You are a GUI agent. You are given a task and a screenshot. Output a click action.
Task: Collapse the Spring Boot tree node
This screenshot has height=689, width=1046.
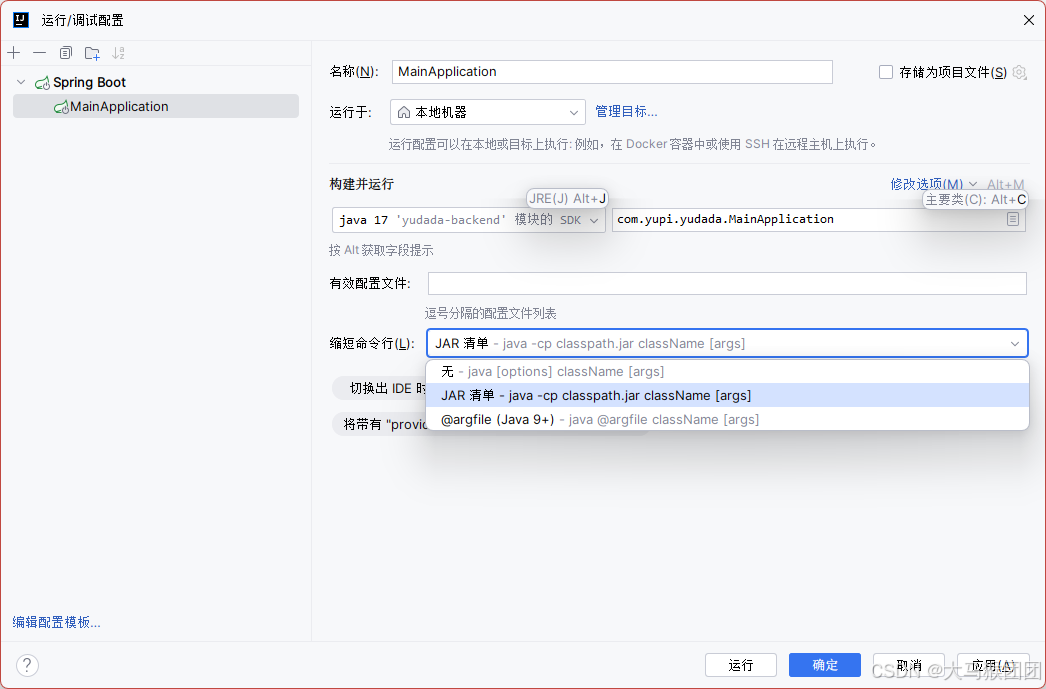point(21,82)
